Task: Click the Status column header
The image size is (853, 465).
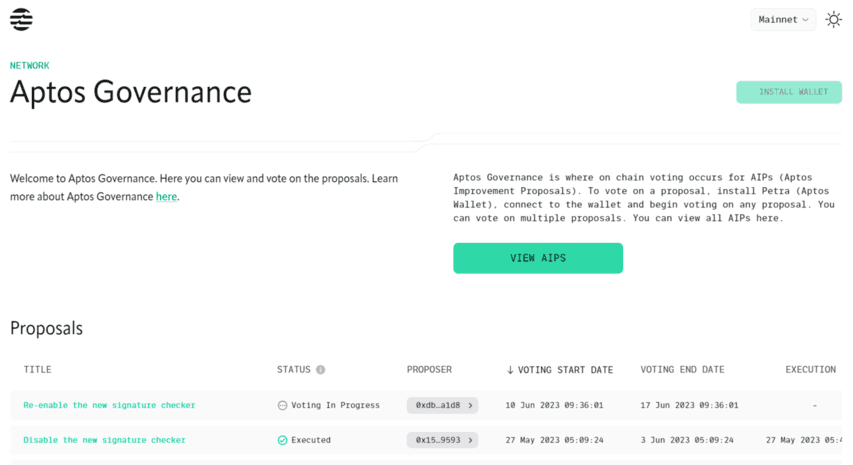Action: [294, 370]
